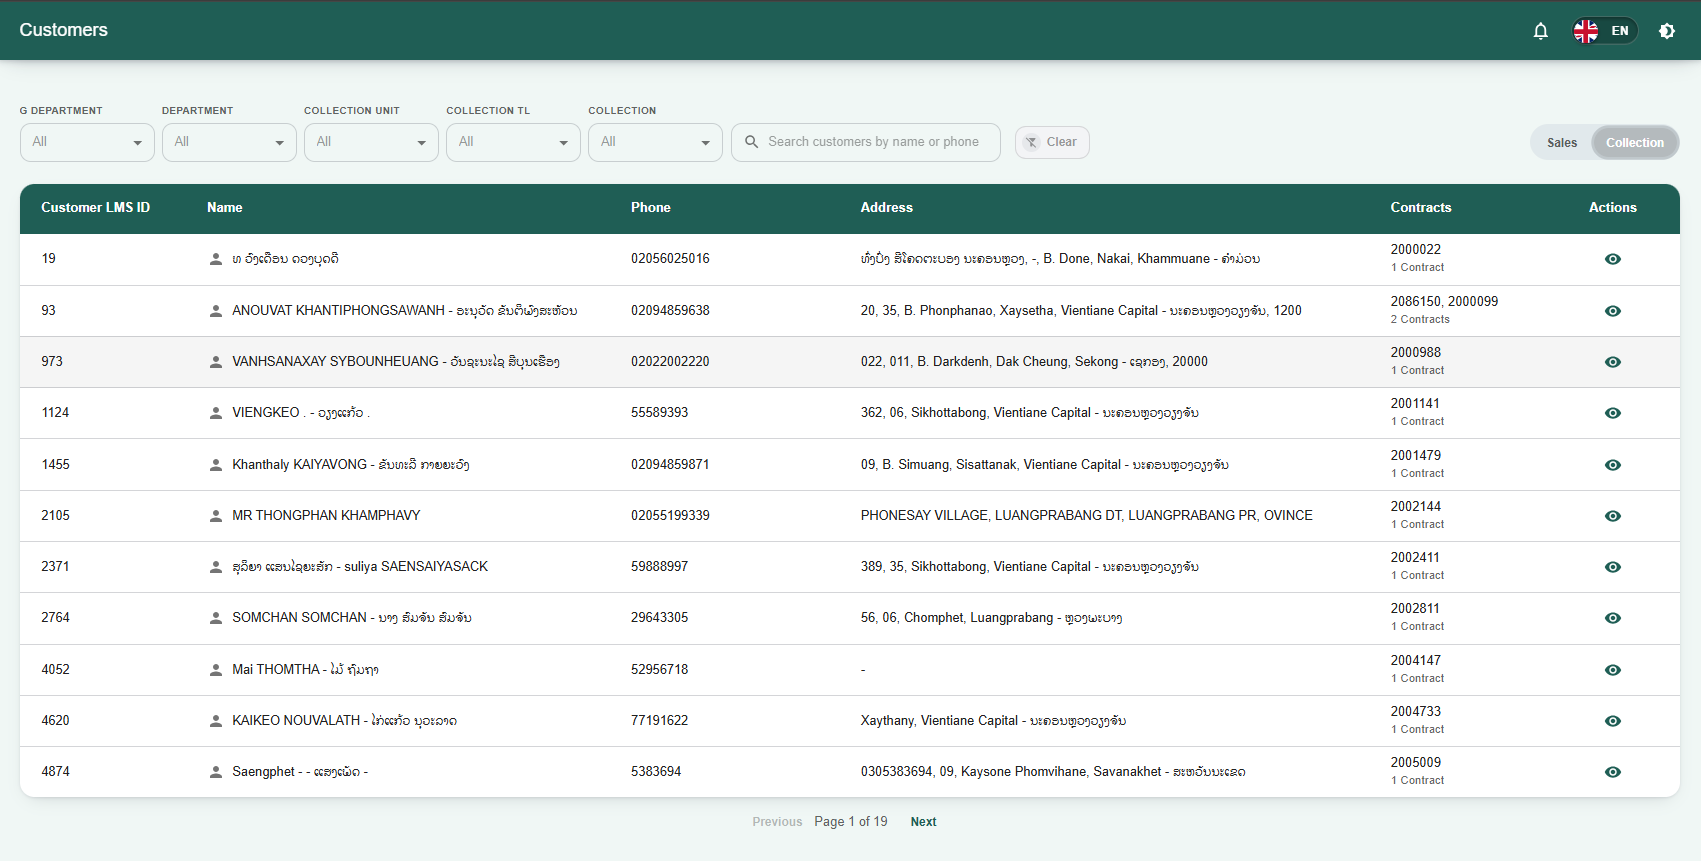Click the Previous page button
This screenshot has height=861, width=1701.
(777, 822)
